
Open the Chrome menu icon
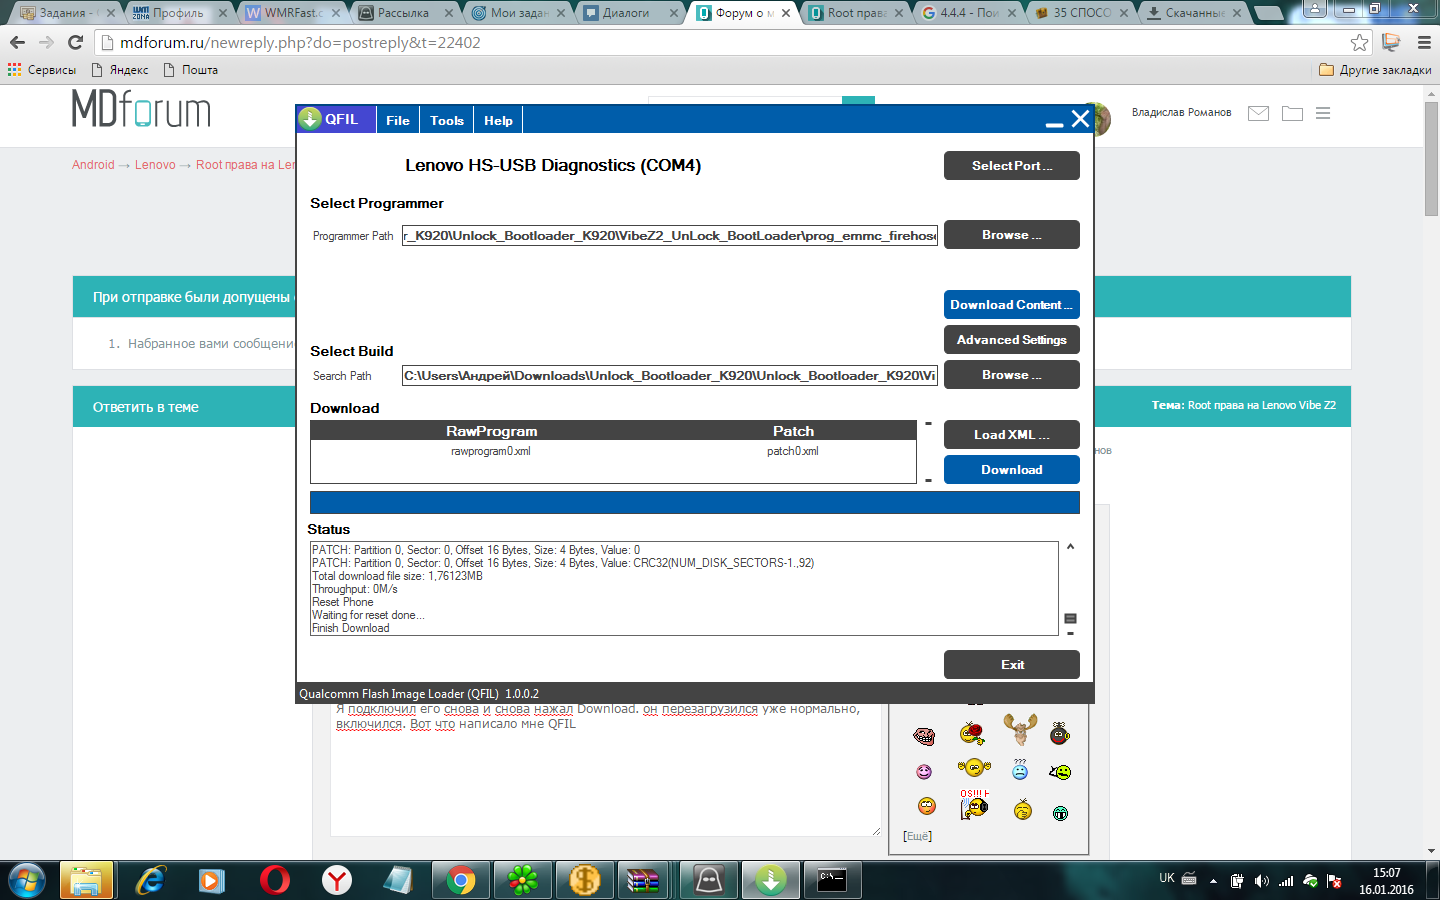pyautogui.click(x=1425, y=42)
